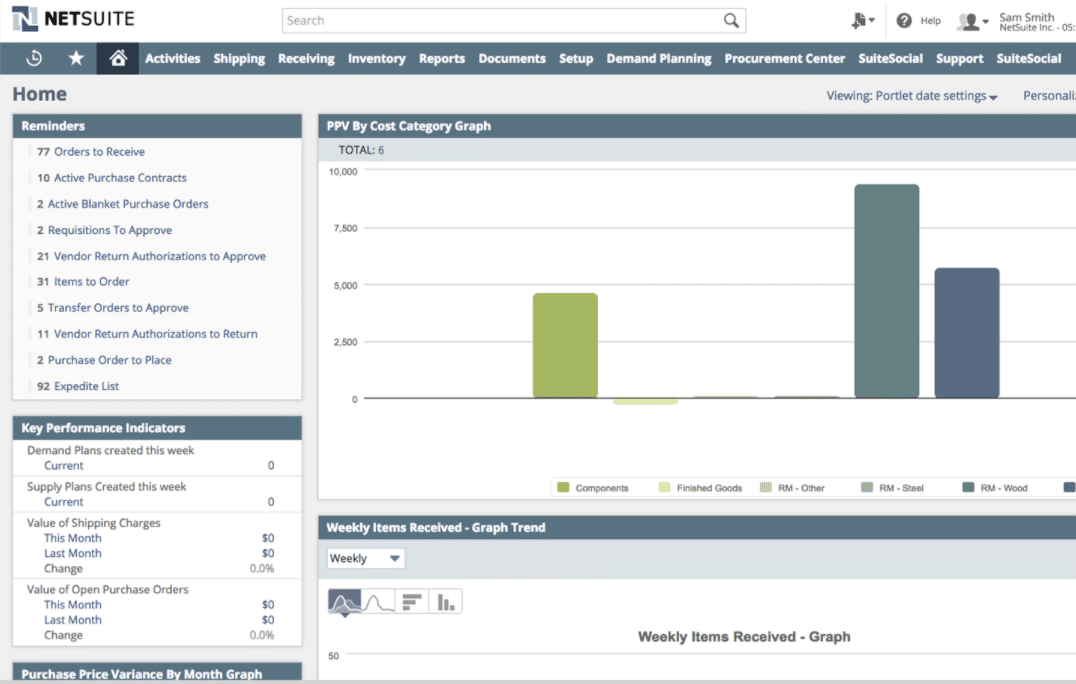
Task: Click inside the global search field
Action: click(x=500, y=19)
